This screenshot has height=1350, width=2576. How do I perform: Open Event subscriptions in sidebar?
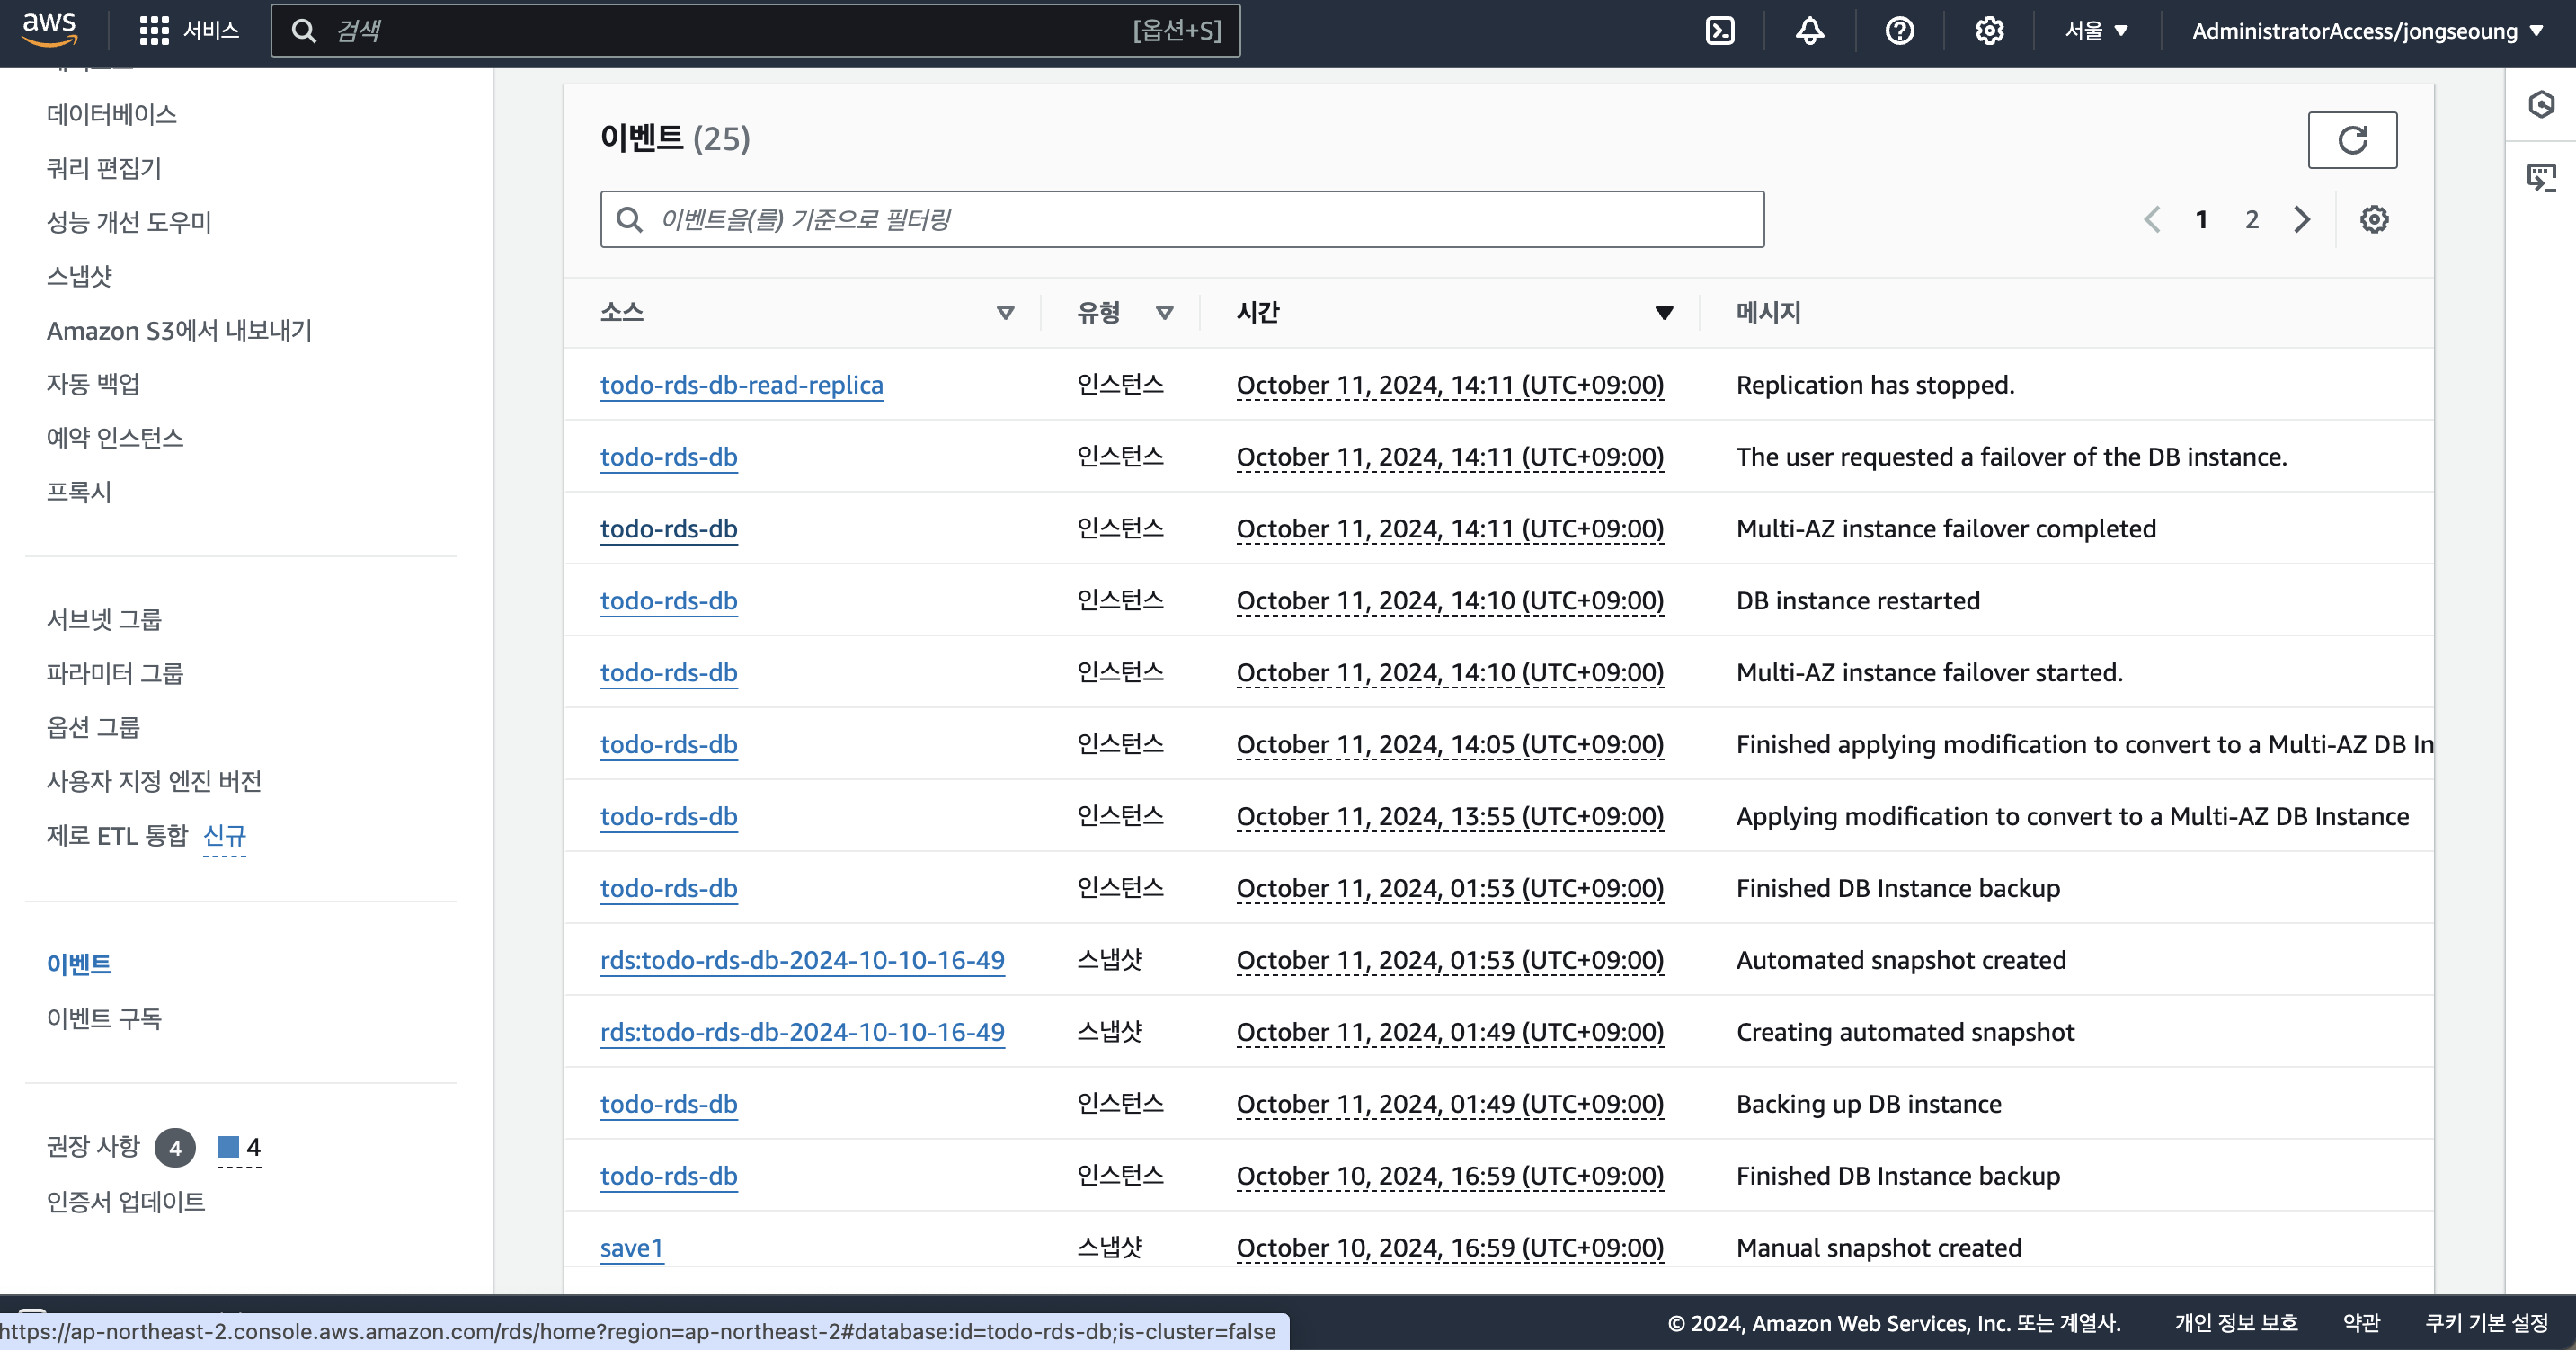104,1018
